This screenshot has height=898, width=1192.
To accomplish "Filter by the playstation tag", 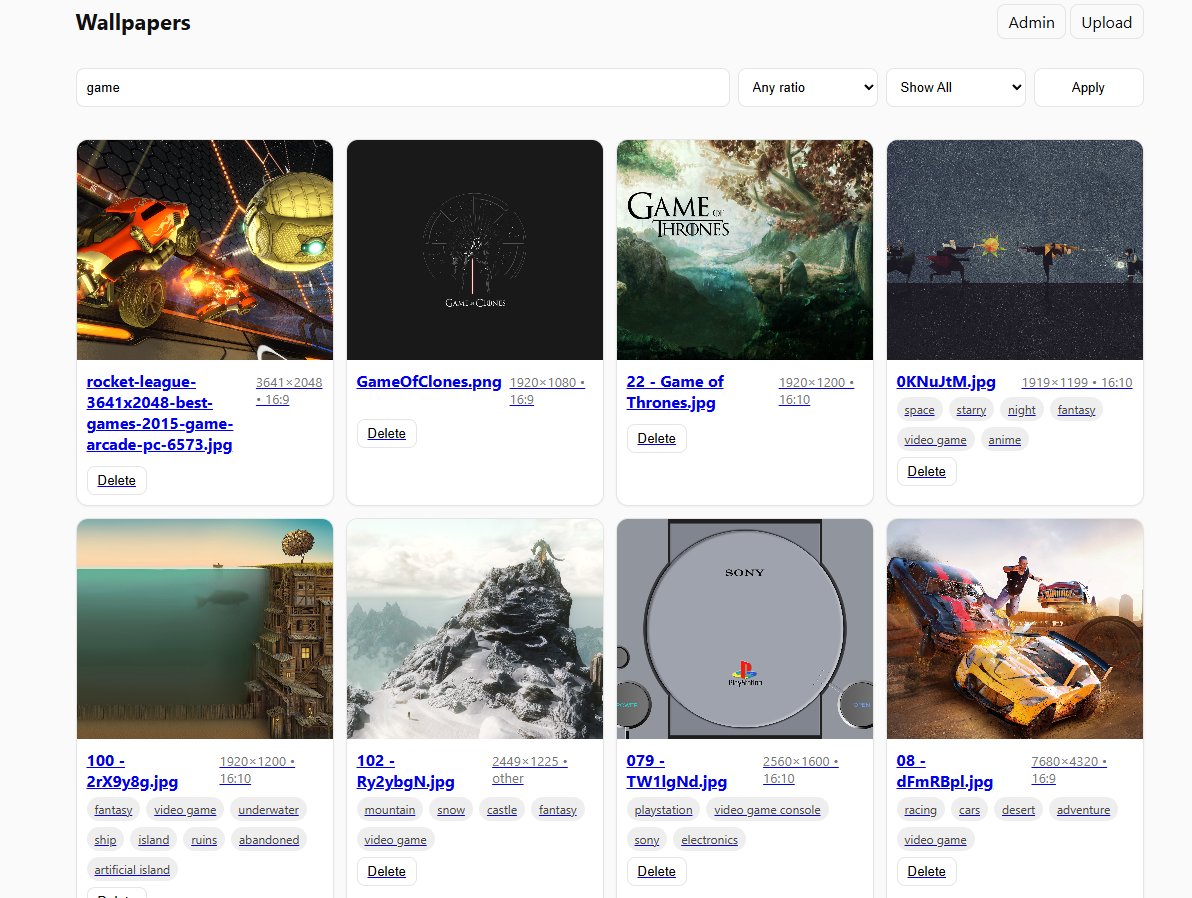I will click(663, 809).
